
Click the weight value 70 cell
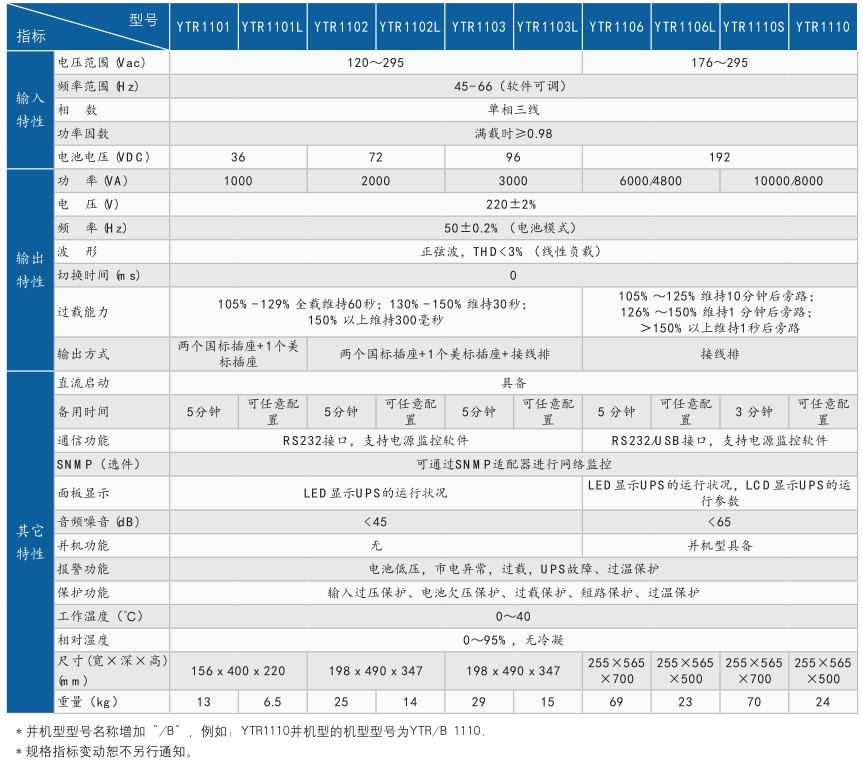point(754,702)
